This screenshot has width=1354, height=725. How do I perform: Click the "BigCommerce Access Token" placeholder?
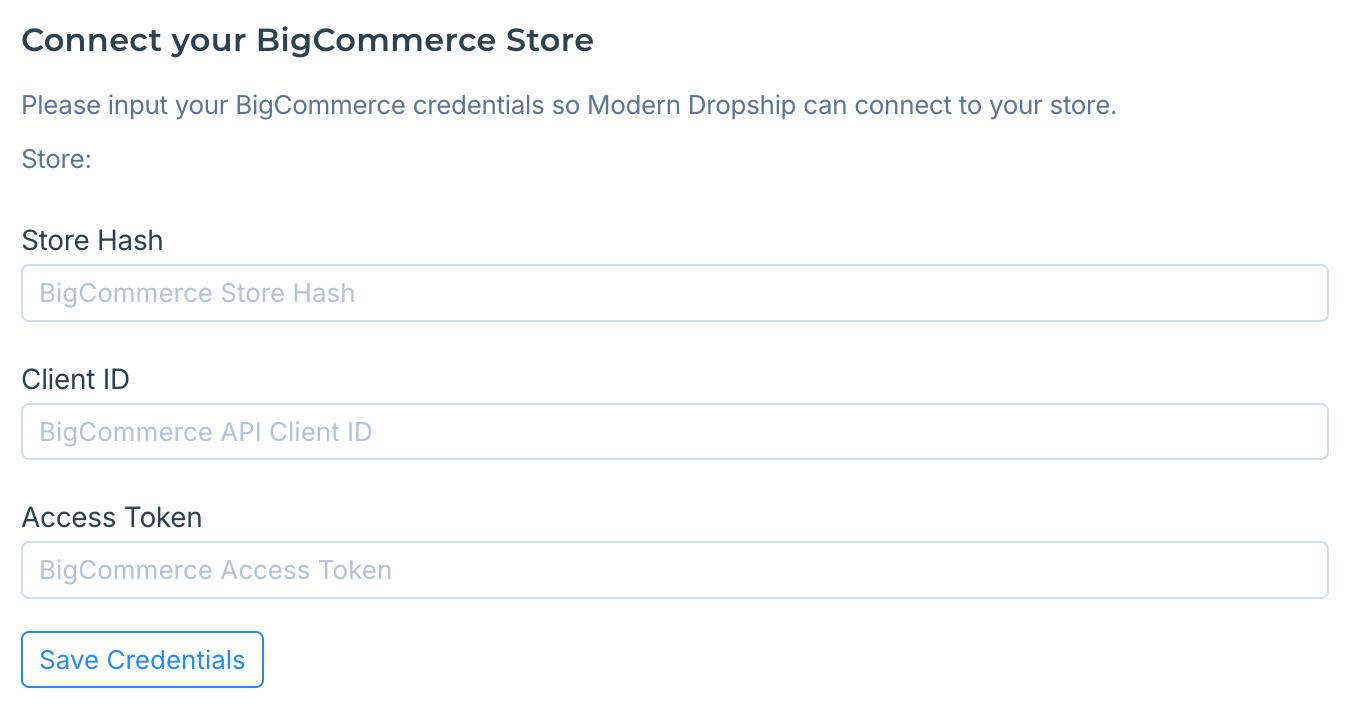[215, 571]
